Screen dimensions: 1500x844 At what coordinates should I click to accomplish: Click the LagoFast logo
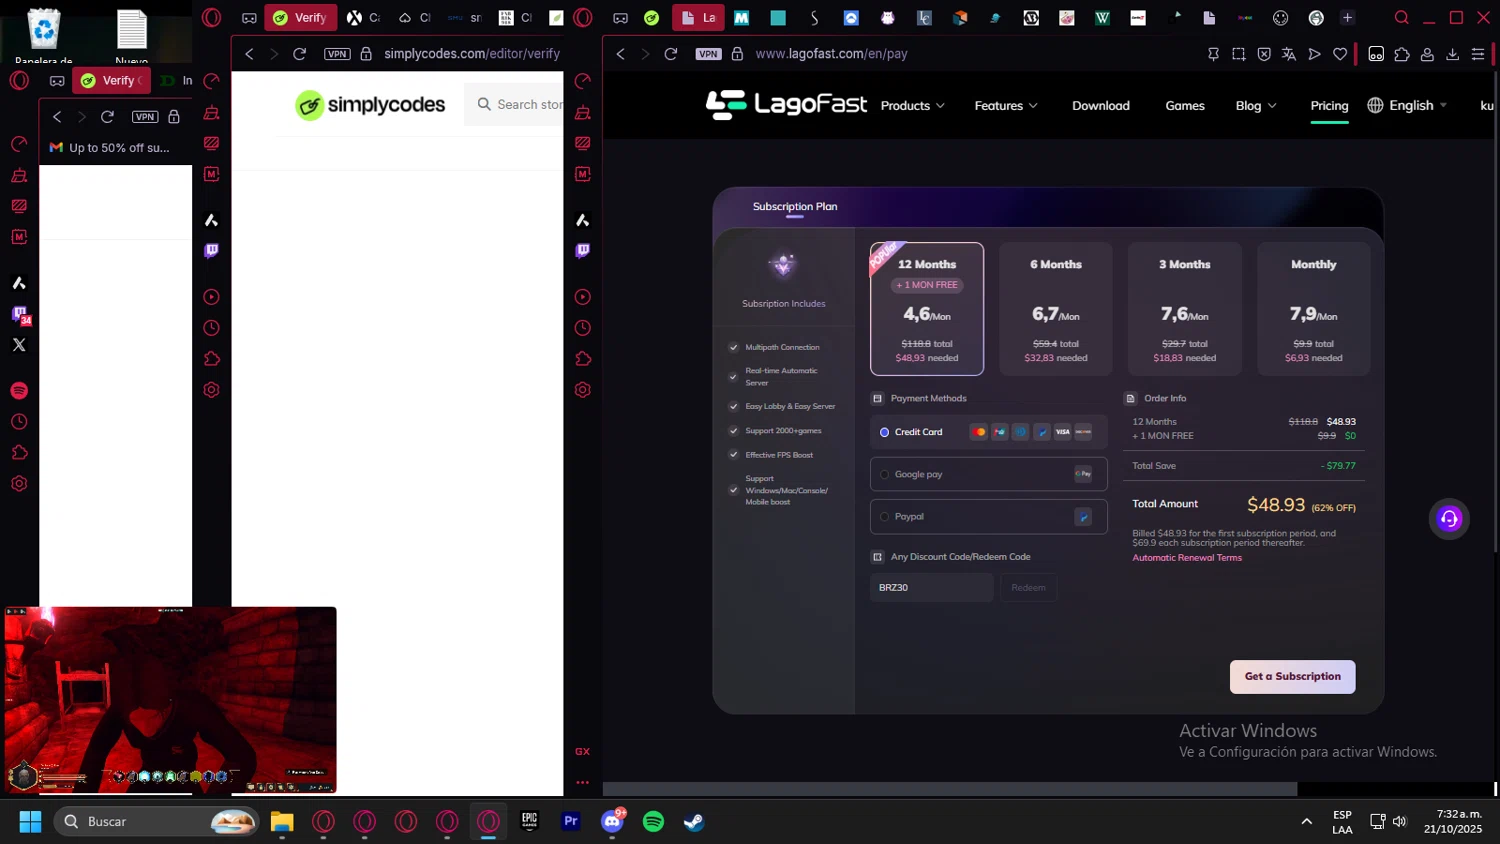coord(786,104)
